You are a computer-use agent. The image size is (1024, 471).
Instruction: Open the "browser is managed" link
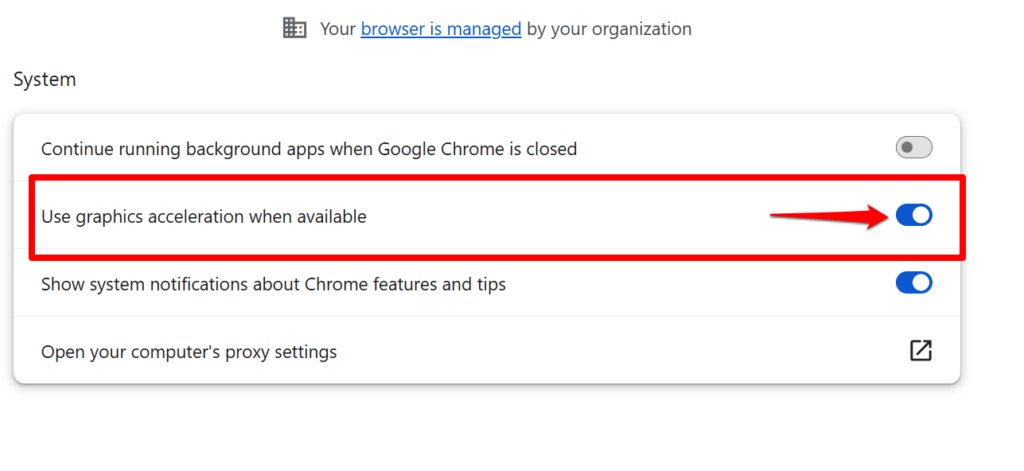coord(441,29)
